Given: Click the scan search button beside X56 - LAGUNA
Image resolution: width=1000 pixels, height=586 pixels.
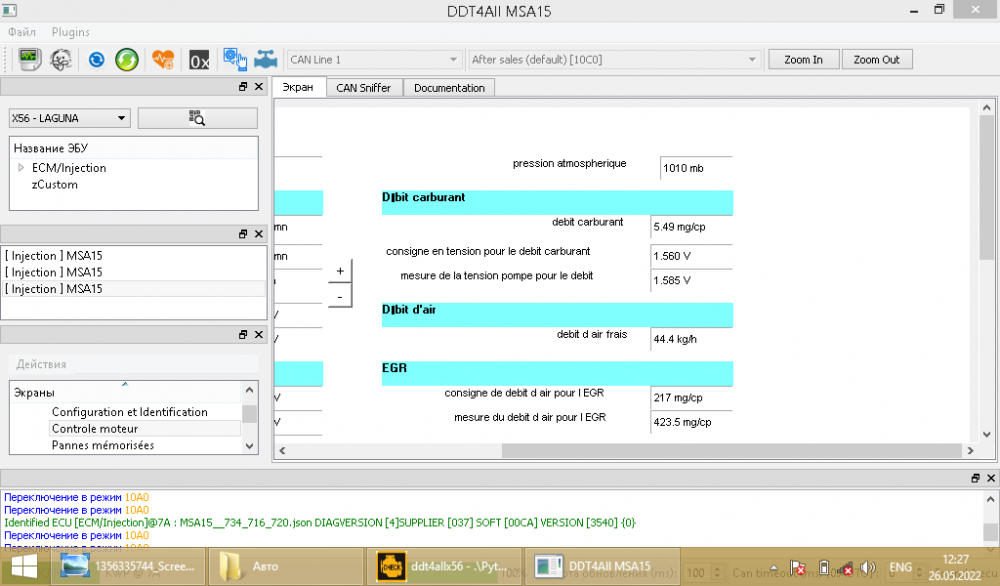Looking at the screenshot, I should 198,118.
